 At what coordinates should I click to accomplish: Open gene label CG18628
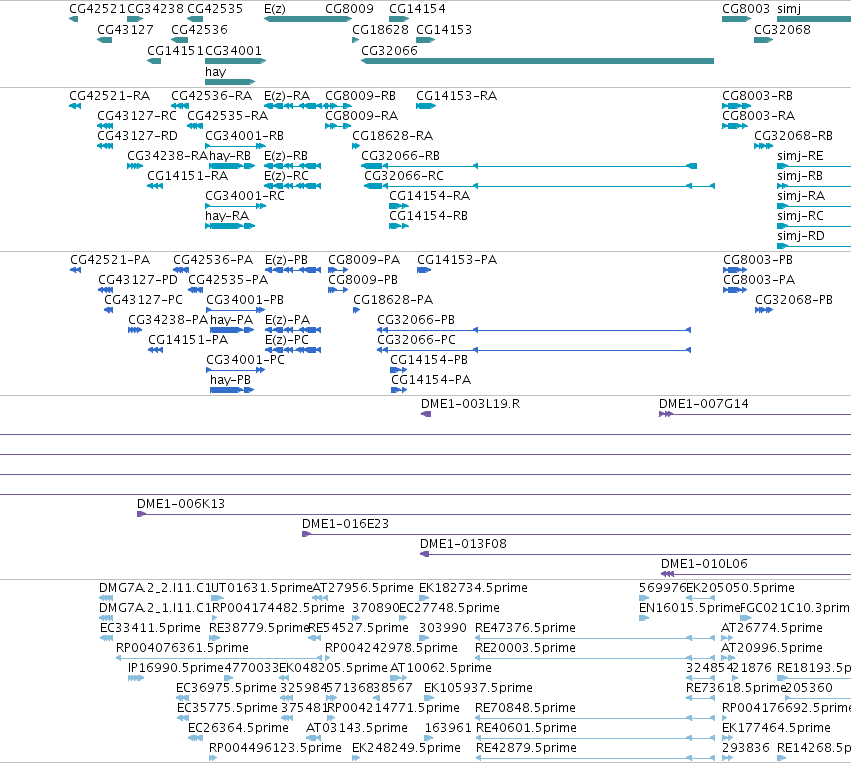pos(380,29)
